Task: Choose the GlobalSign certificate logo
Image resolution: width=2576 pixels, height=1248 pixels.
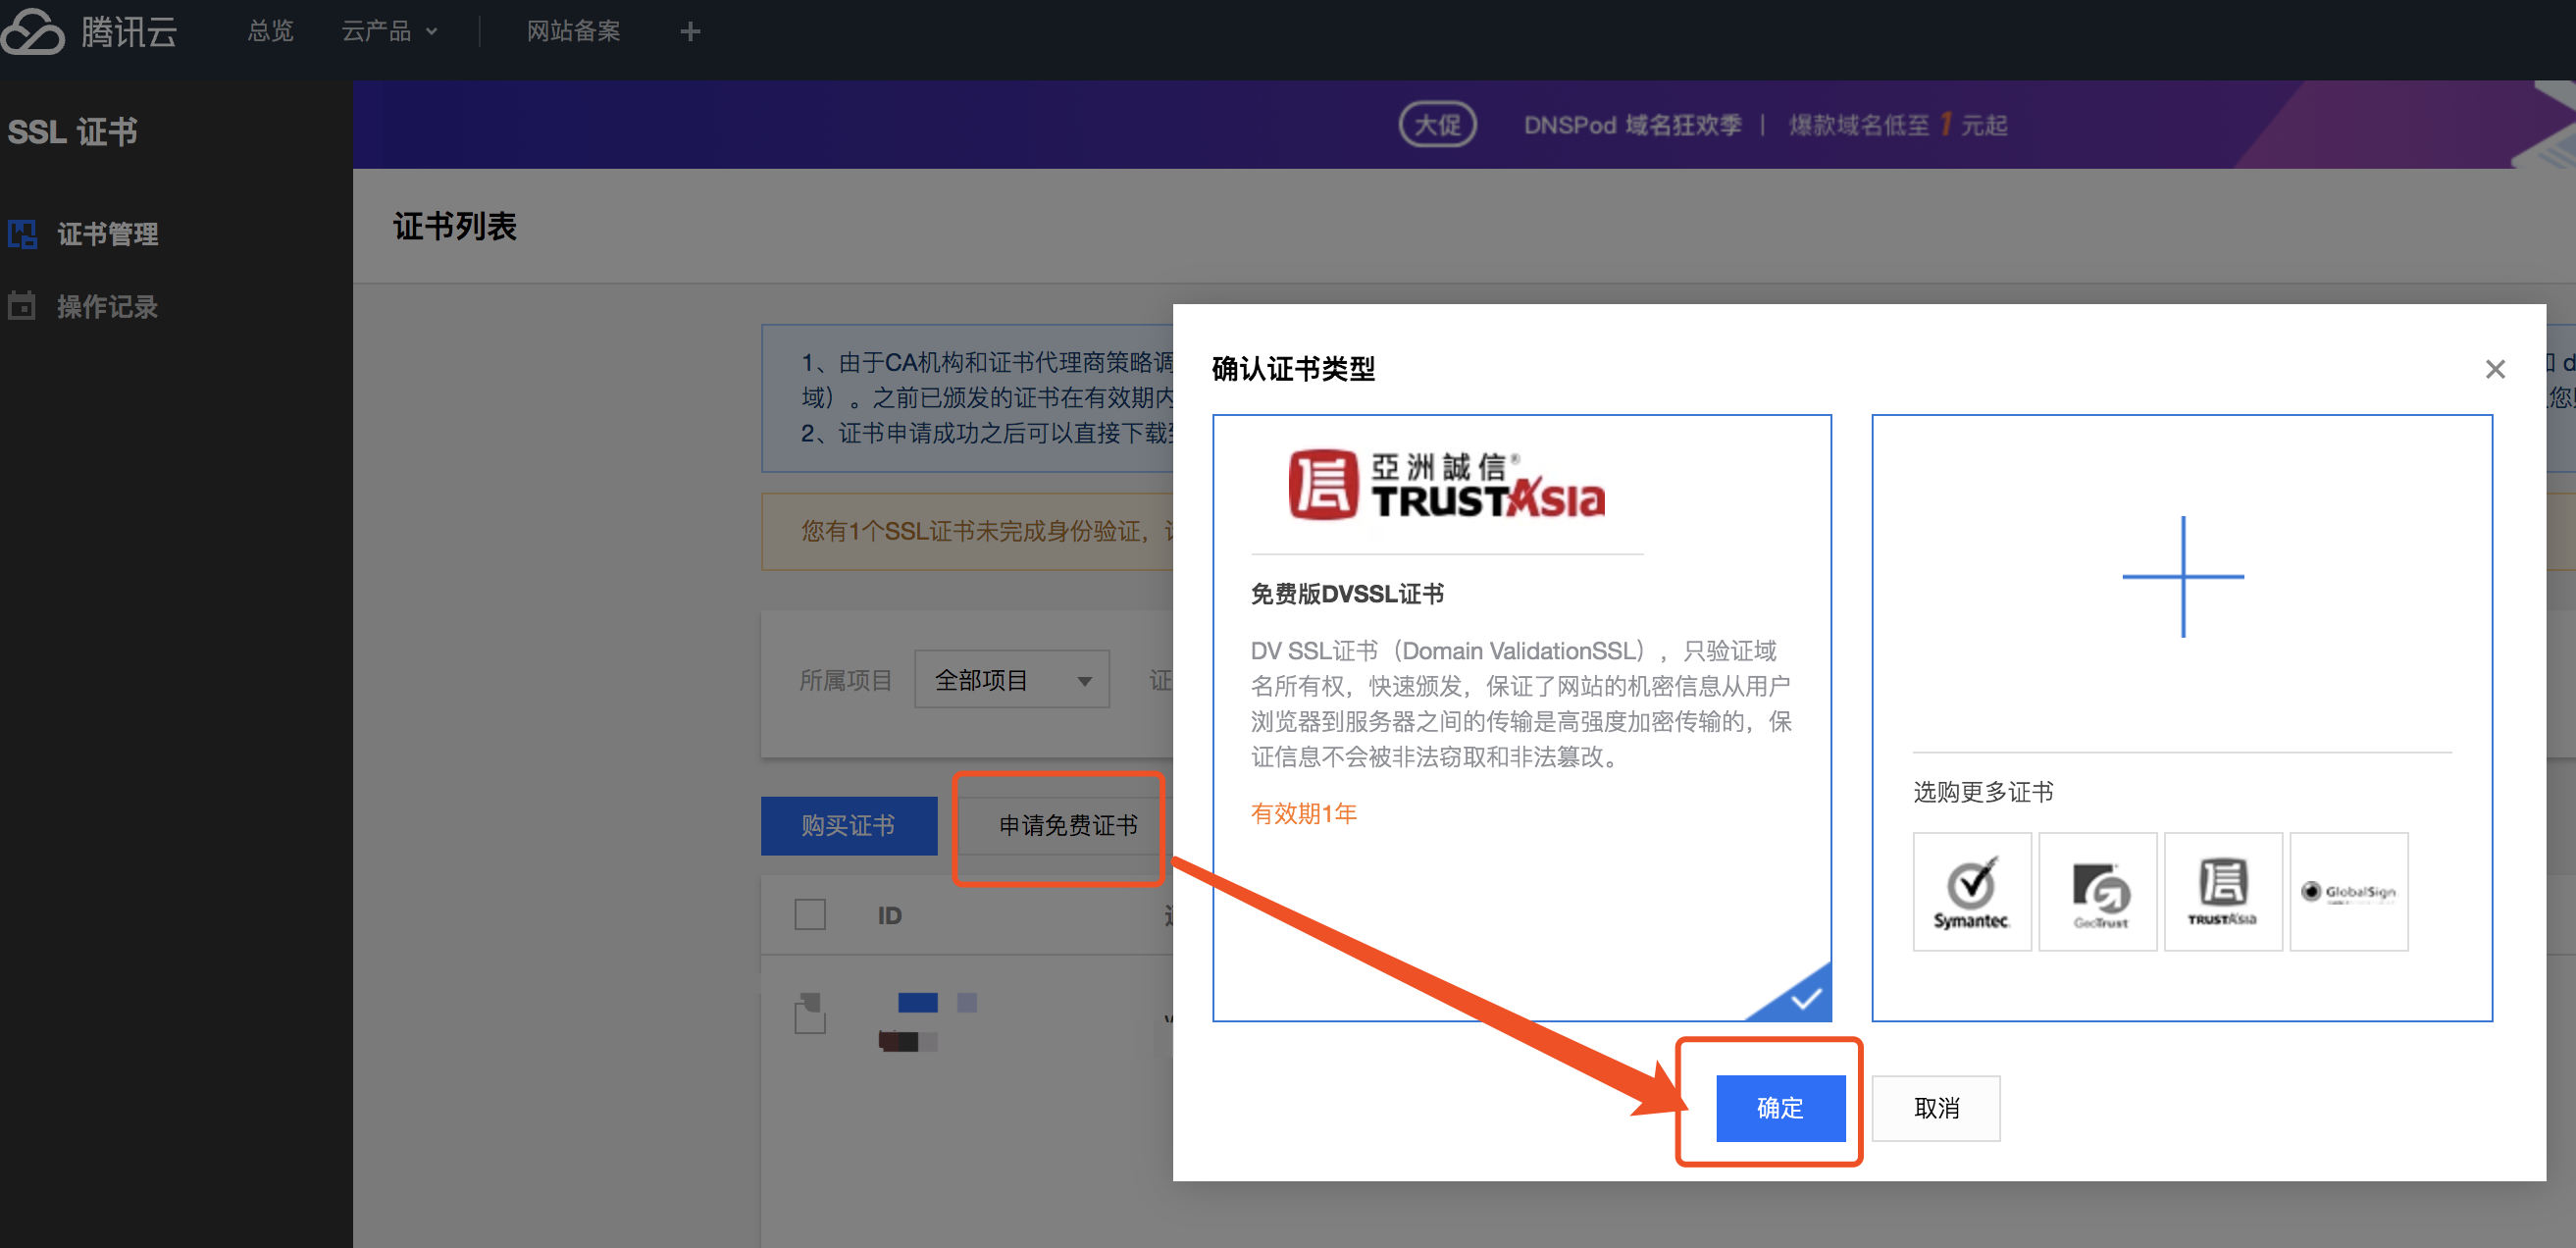Action: [x=2348, y=891]
